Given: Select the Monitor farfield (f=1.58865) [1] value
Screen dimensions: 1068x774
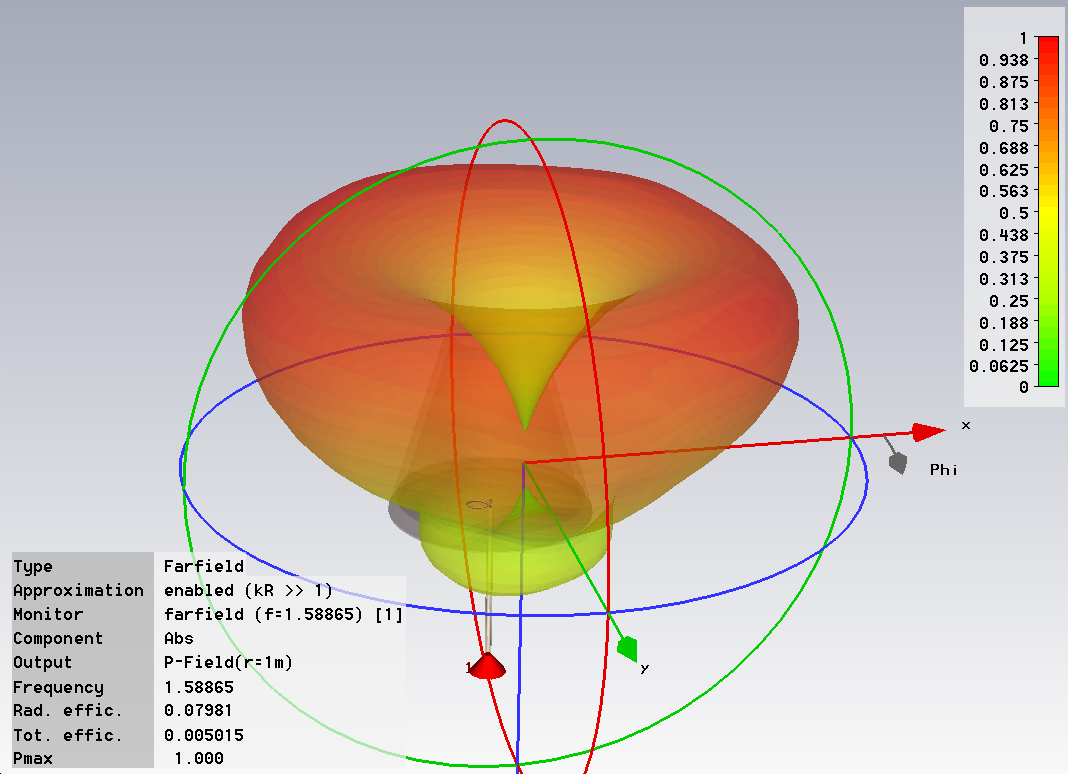Looking at the screenshot, I should [x=283, y=615].
